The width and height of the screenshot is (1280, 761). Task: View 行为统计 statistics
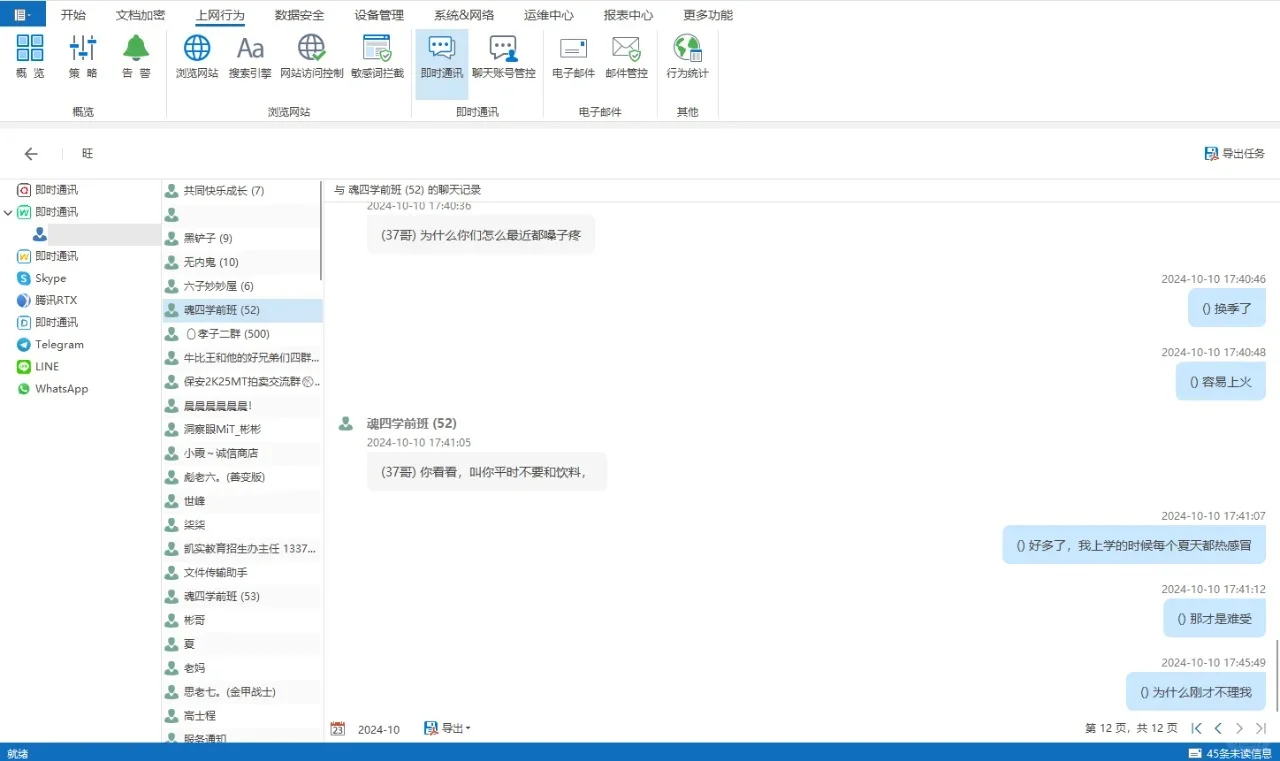point(687,57)
